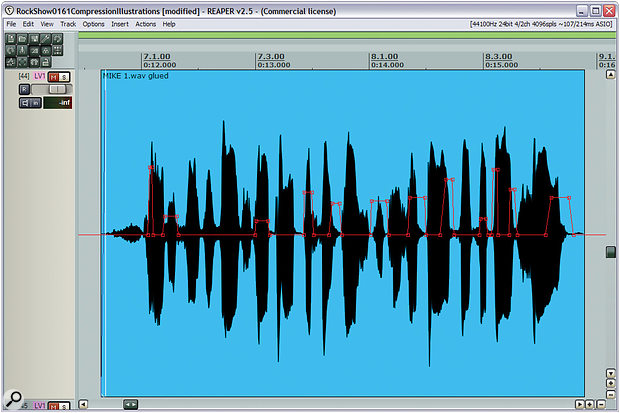Click the vertical scrollbar down arrow
This screenshot has height=413, width=620.
[611, 373]
